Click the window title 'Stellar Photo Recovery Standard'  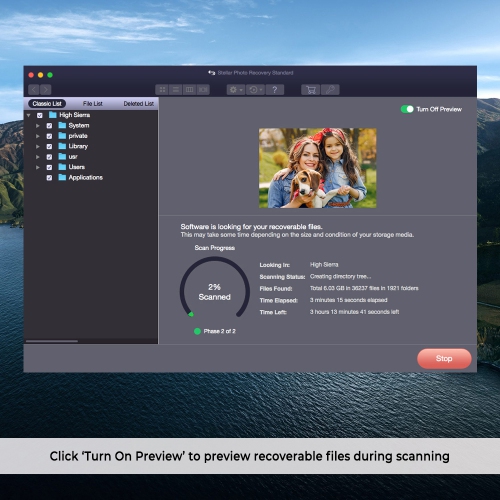pyautogui.click(x=255, y=73)
